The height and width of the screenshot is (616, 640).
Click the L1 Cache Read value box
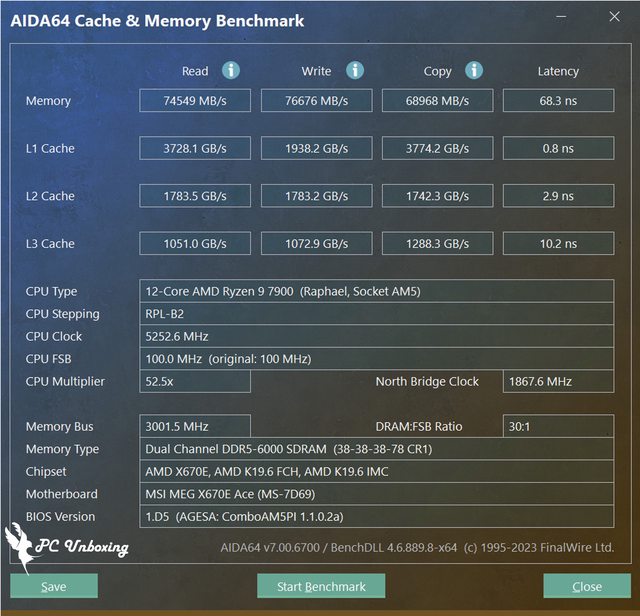coord(195,149)
